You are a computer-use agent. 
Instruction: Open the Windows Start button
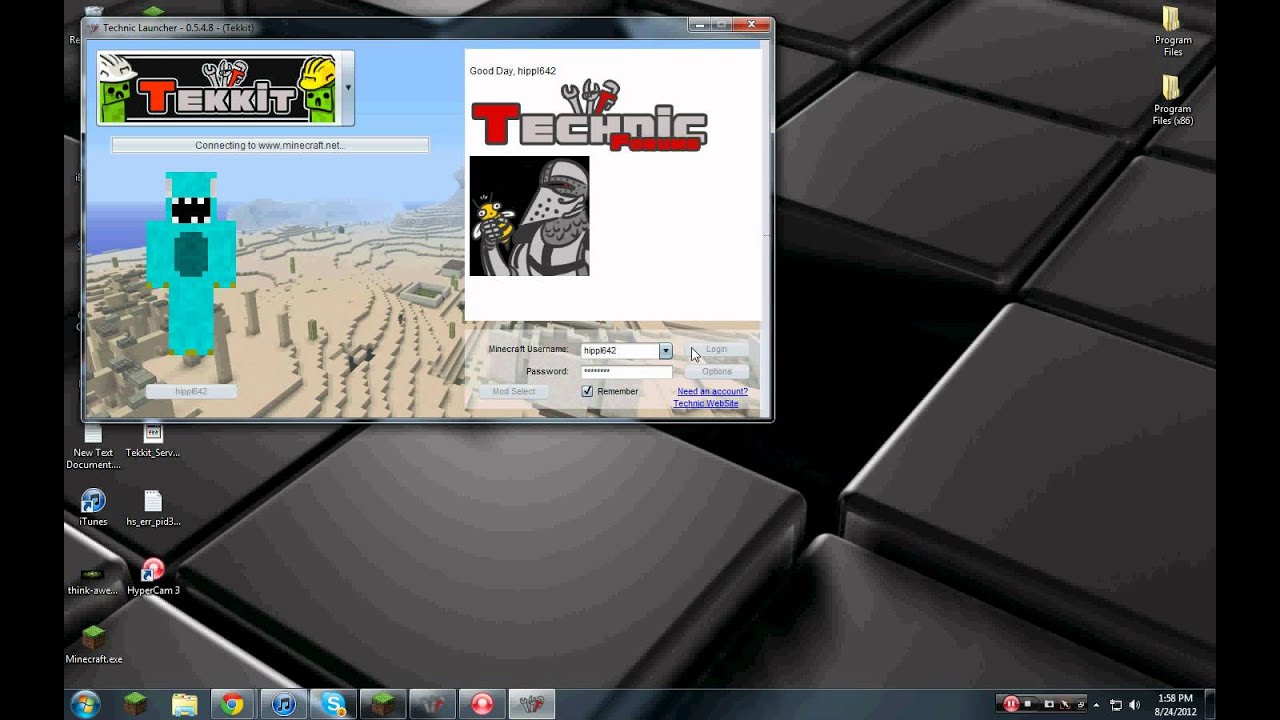[x=85, y=704]
